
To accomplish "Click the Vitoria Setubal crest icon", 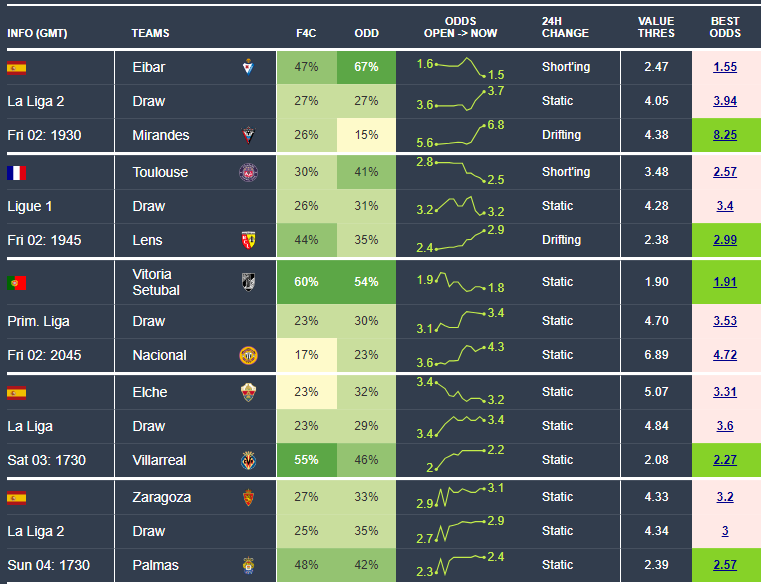I will coord(248,281).
